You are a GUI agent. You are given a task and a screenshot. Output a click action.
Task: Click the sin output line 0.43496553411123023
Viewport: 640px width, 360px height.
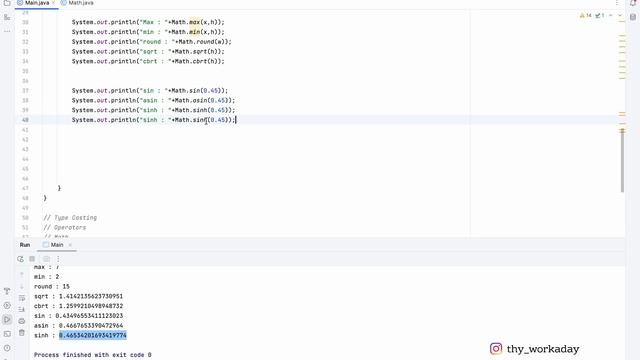[x=78, y=316]
